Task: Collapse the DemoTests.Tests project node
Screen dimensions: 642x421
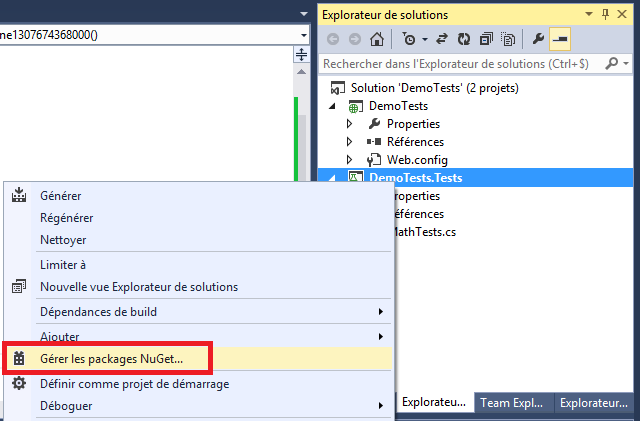Action: pos(332,178)
